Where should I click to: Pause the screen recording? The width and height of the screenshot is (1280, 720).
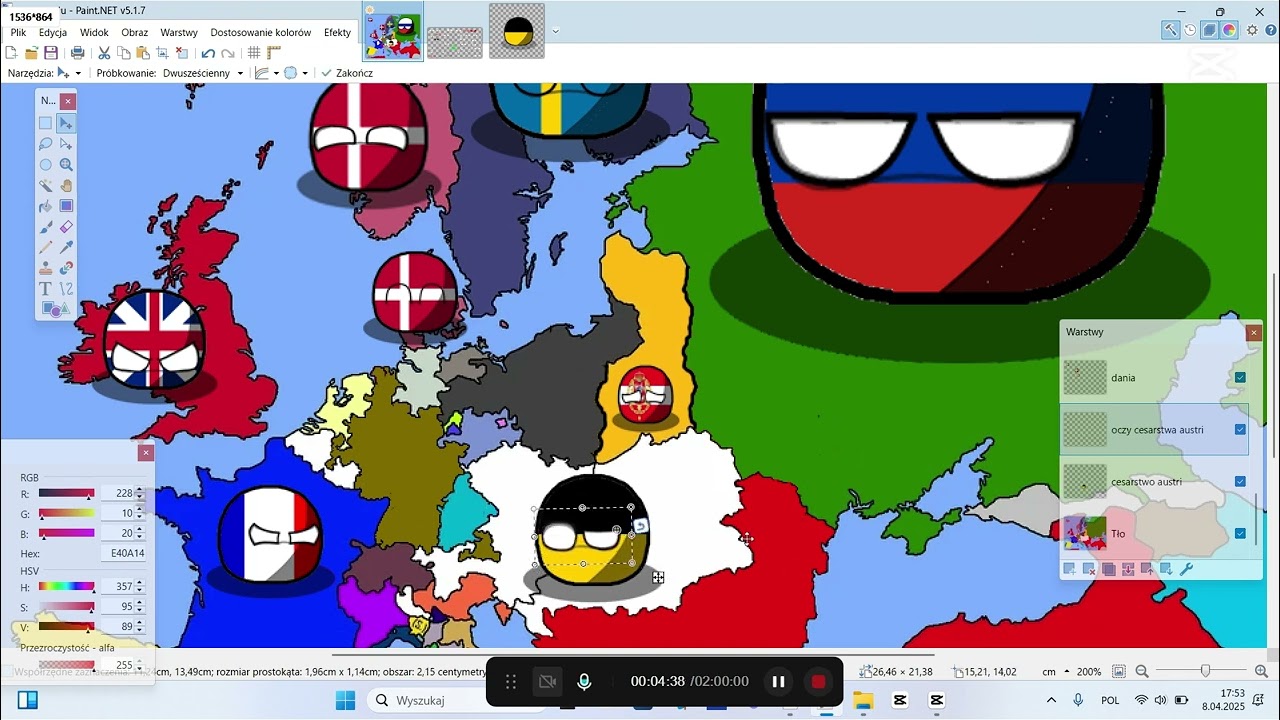[x=778, y=682]
